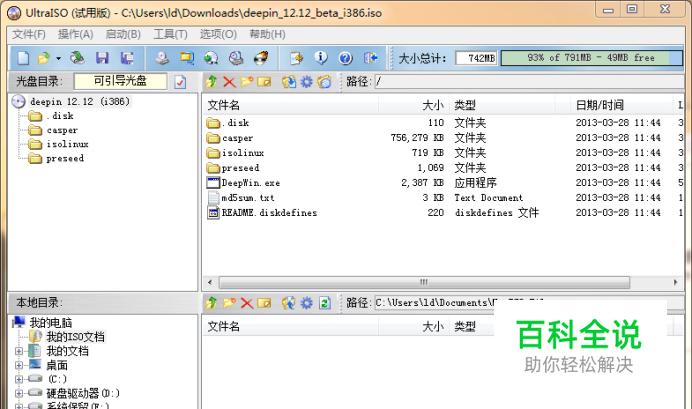Click the Save As icon
The width and height of the screenshot is (692, 409).
[127, 58]
